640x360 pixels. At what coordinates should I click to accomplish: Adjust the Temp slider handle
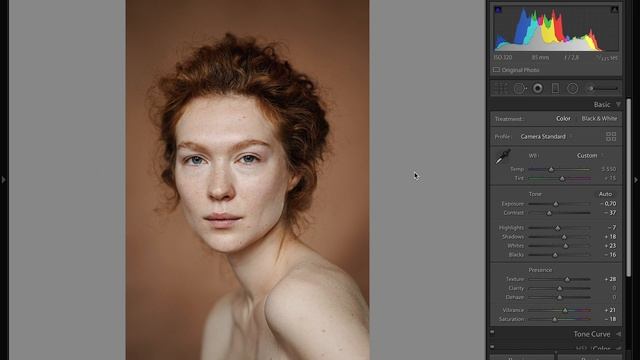tap(551, 169)
